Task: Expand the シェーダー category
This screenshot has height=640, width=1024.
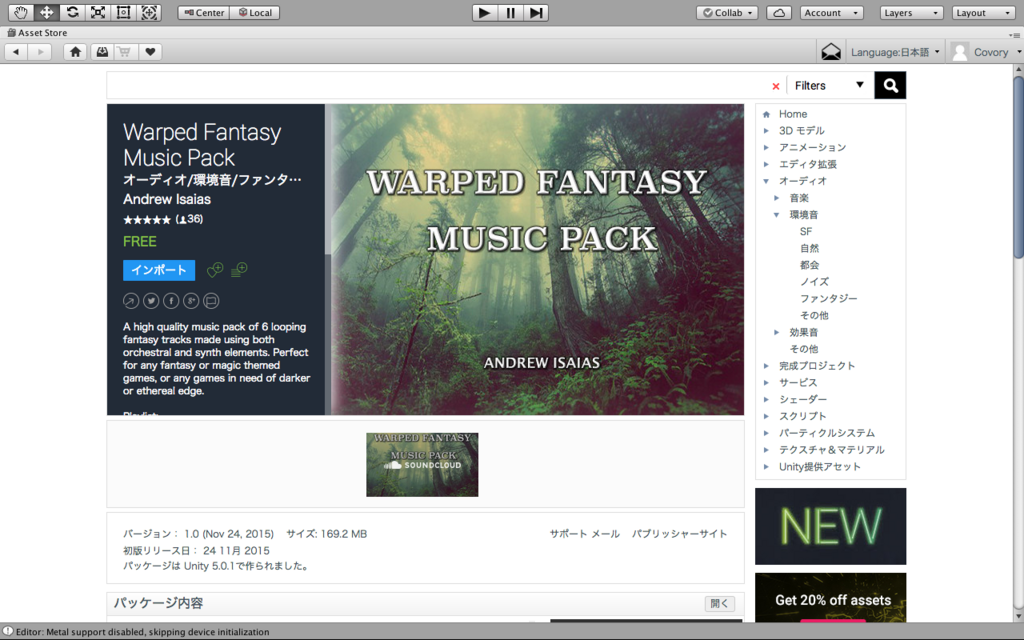Action: point(766,400)
